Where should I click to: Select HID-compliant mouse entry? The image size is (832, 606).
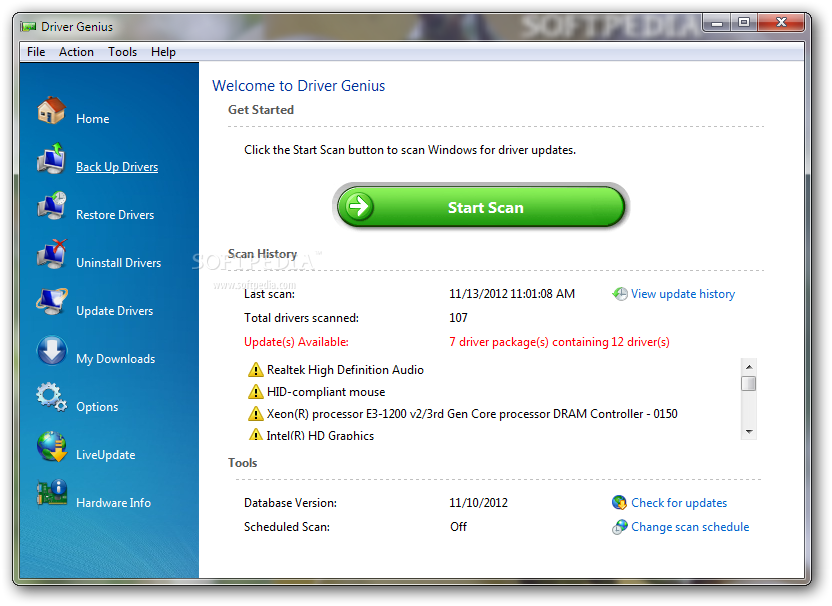coord(326,392)
